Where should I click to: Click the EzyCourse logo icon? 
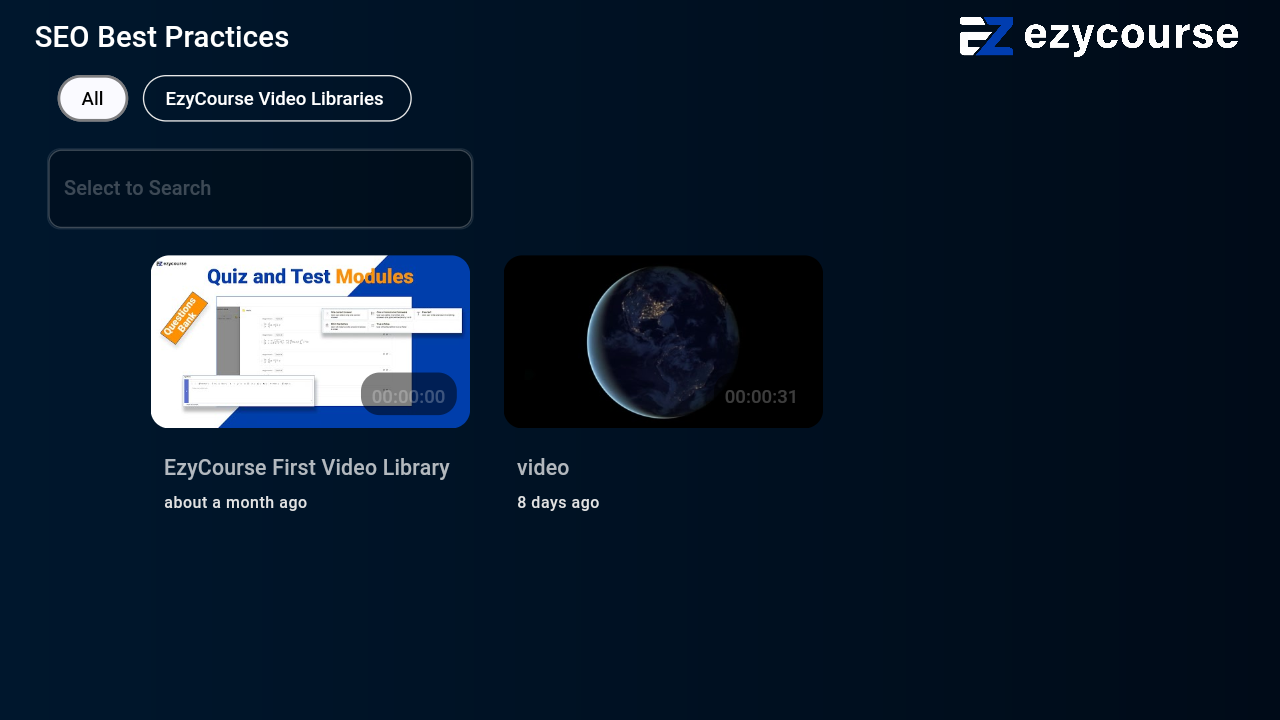point(986,37)
